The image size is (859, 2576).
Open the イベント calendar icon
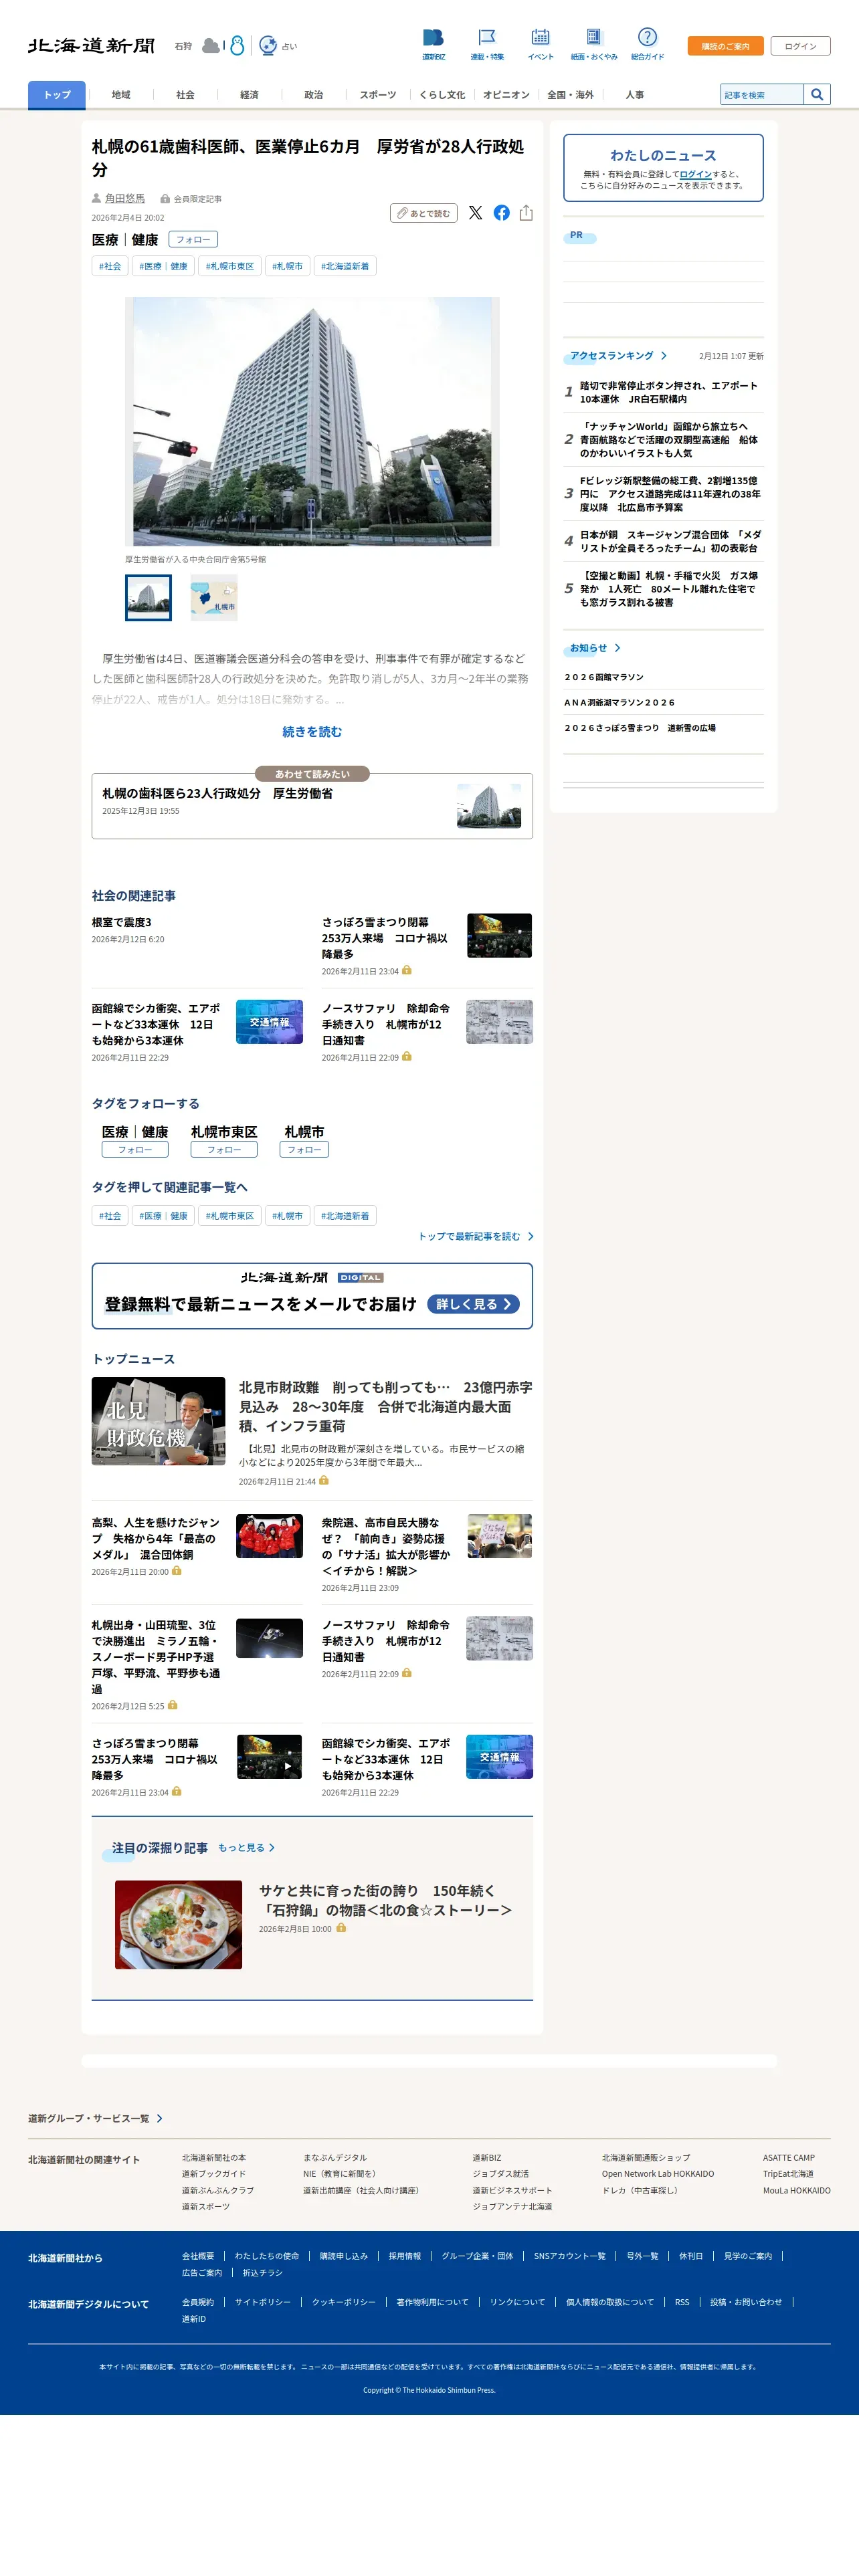[540, 38]
